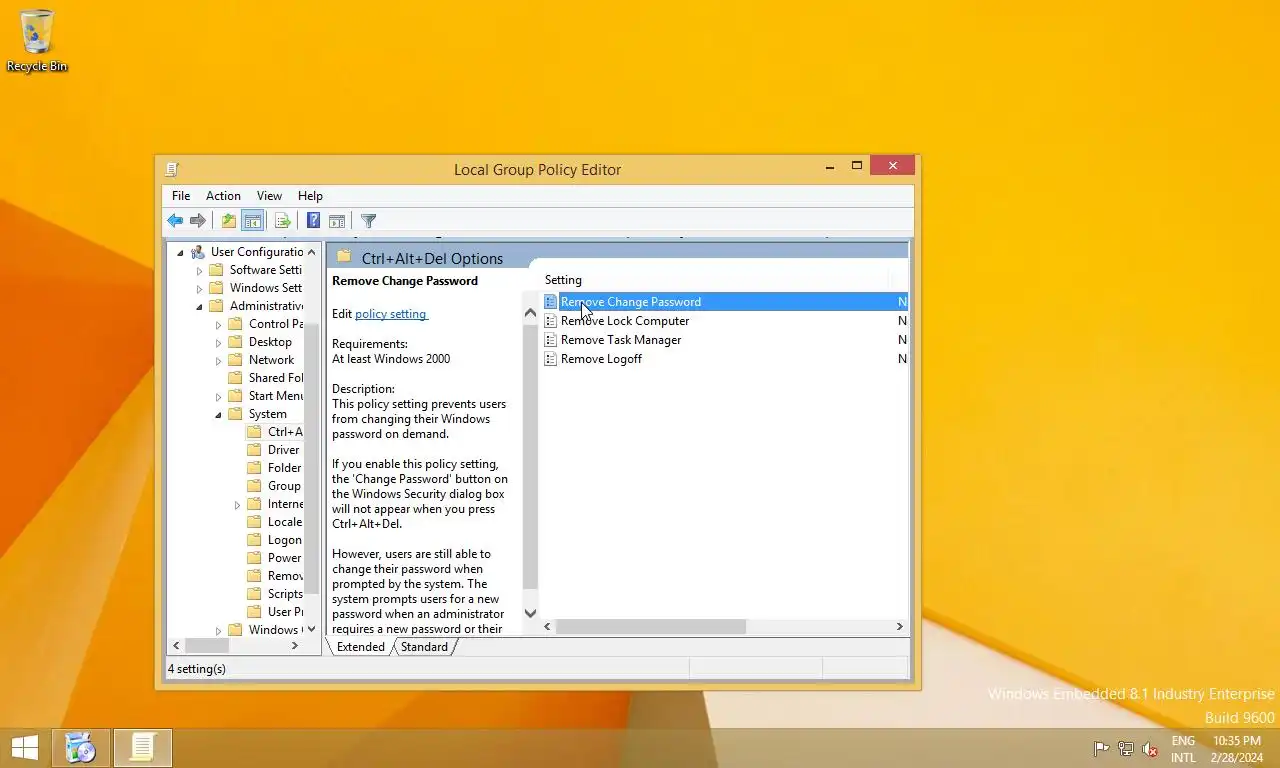
Task: Expand the Control Panel tree node
Action: 218,324
